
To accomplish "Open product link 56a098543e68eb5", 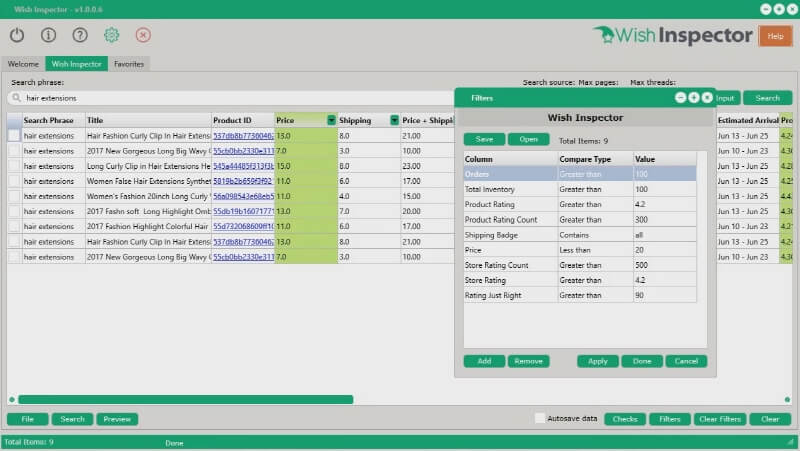I will coord(243,196).
